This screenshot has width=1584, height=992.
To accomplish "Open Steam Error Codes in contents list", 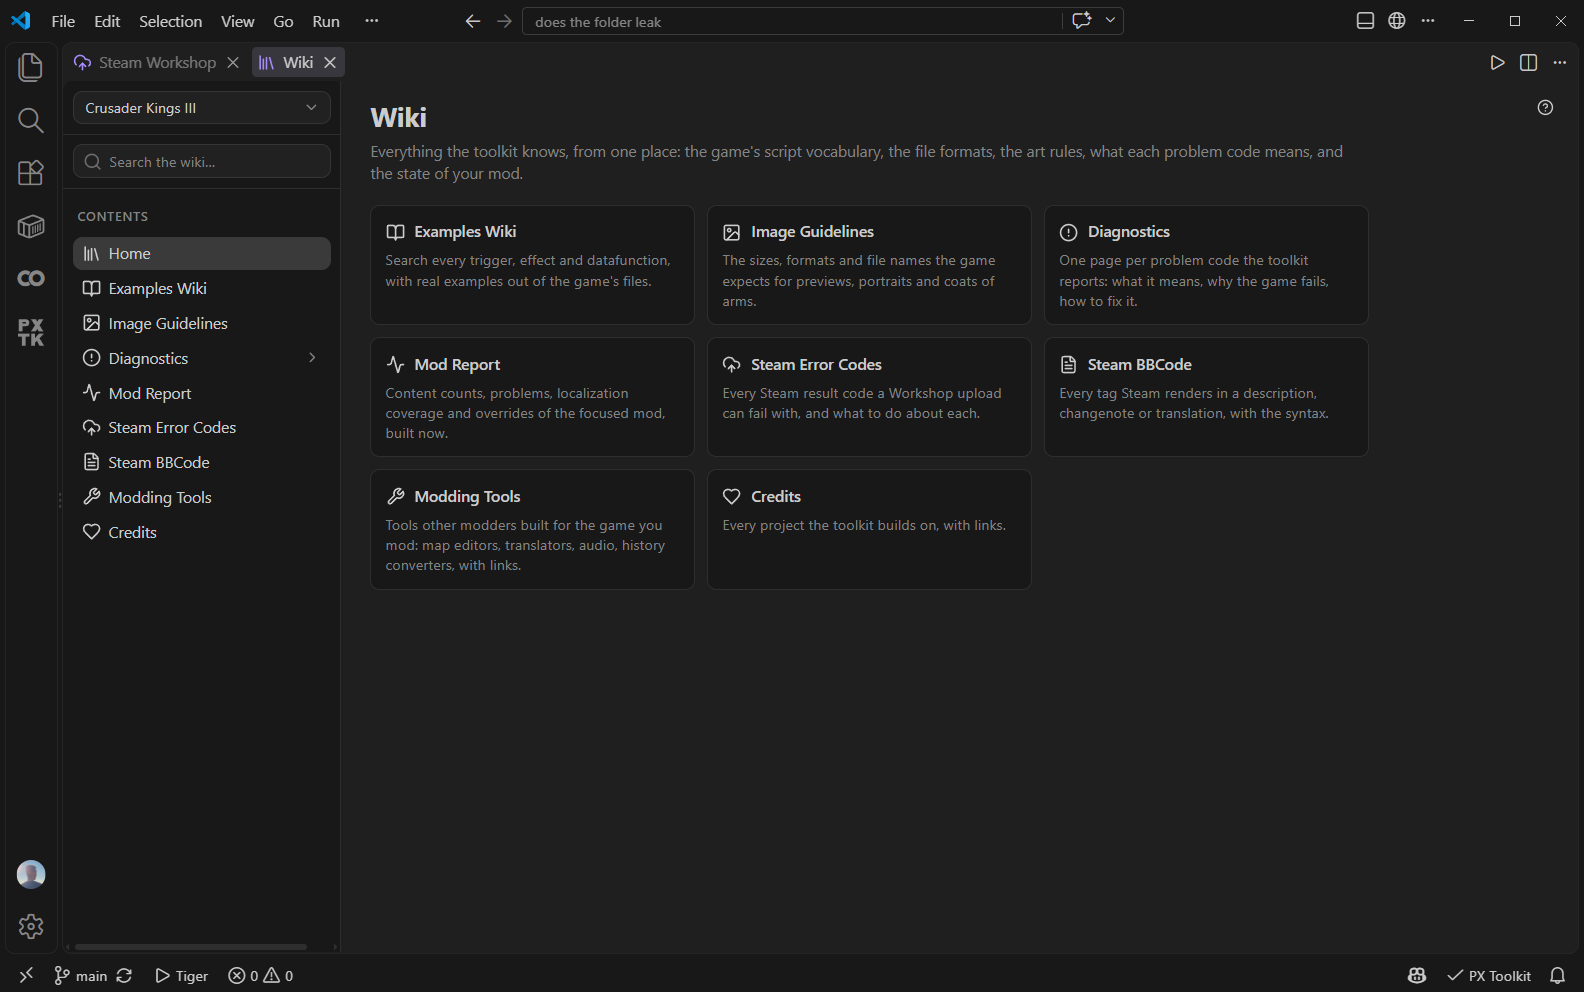I will coord(202,427).
